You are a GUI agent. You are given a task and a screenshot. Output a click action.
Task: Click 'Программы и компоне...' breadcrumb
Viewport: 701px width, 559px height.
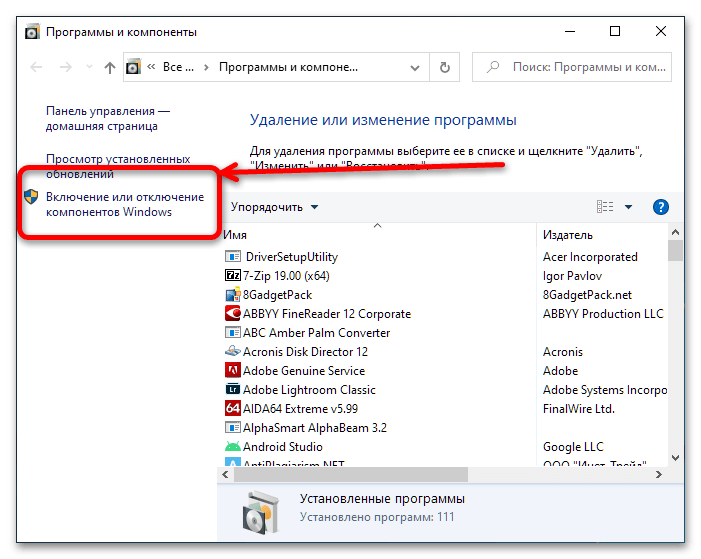pos(288,67)
